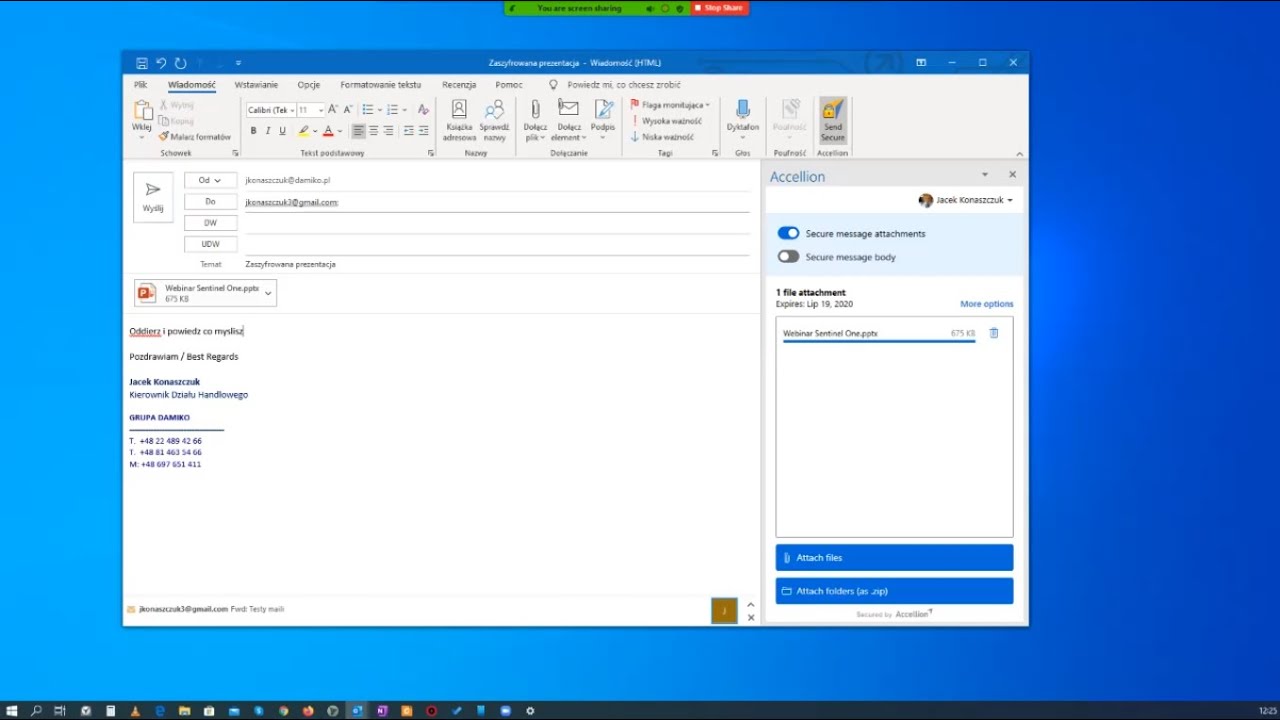Decrease font size with the smaller A

(347, 109)
